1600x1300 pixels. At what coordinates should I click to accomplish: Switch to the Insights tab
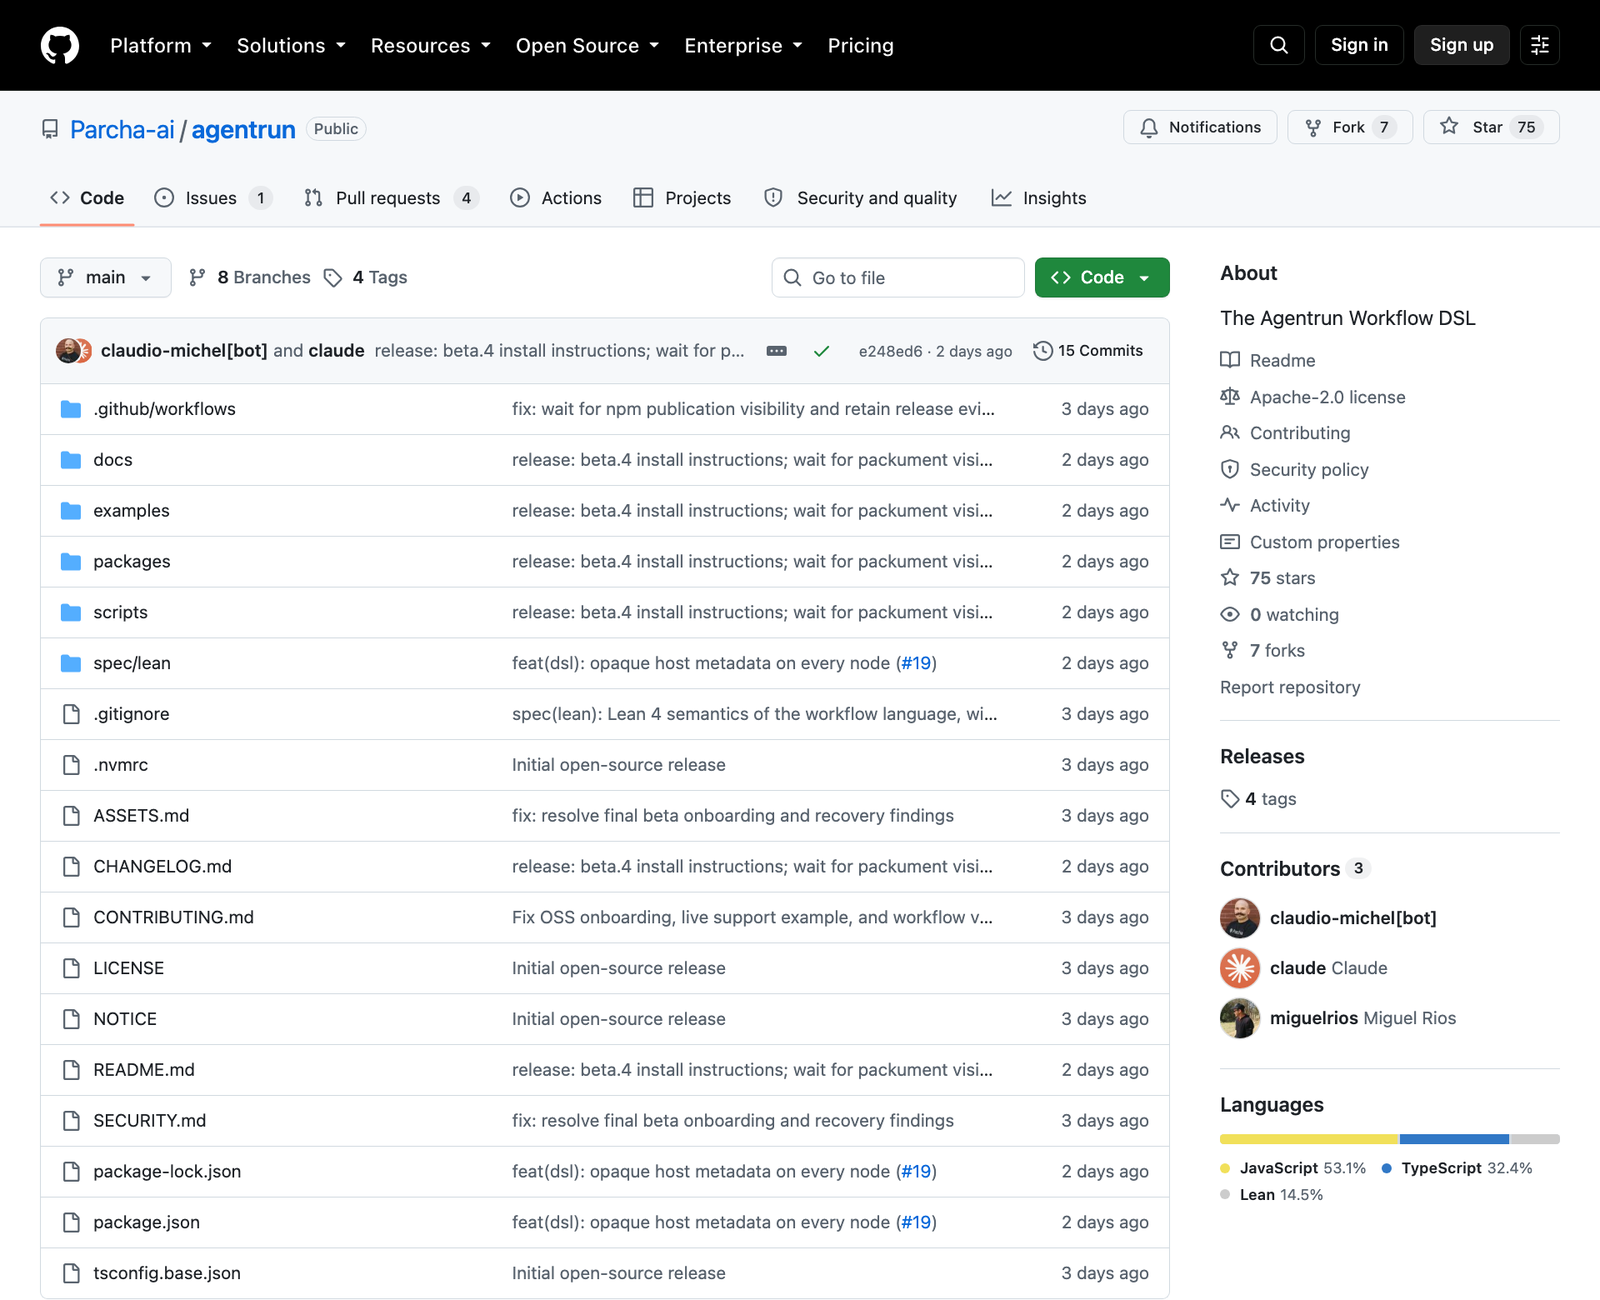[x=1039, y=198]
